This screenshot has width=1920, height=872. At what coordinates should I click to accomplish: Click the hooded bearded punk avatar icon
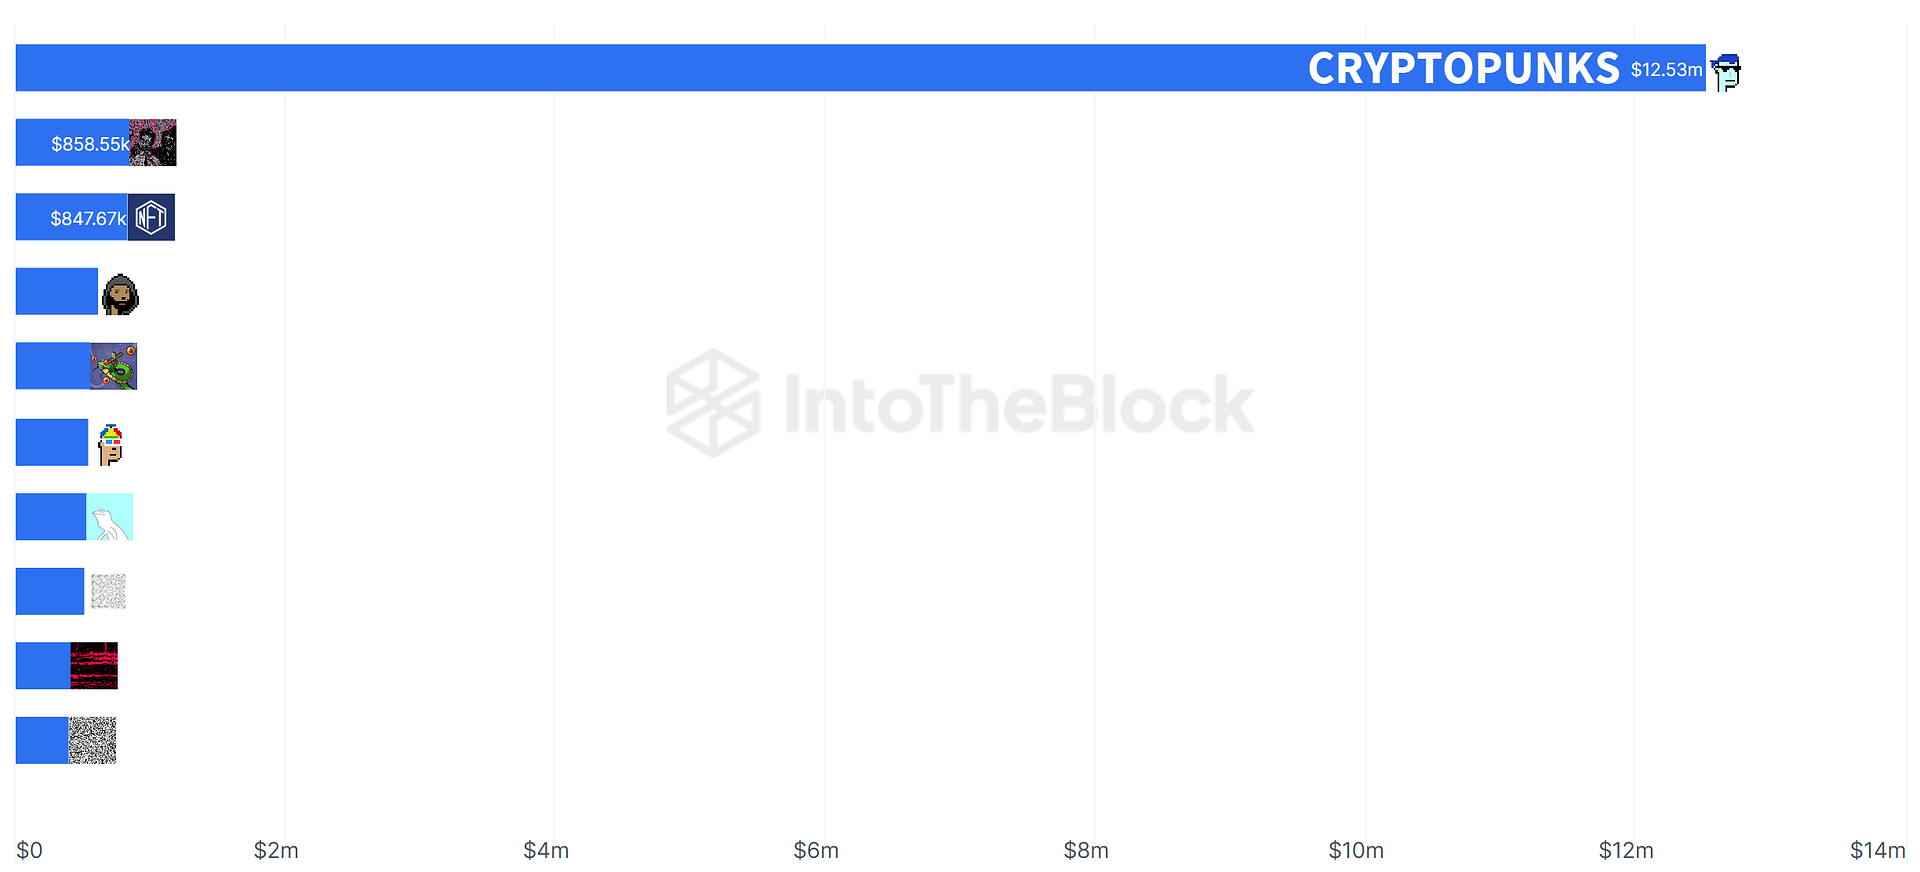120,294
